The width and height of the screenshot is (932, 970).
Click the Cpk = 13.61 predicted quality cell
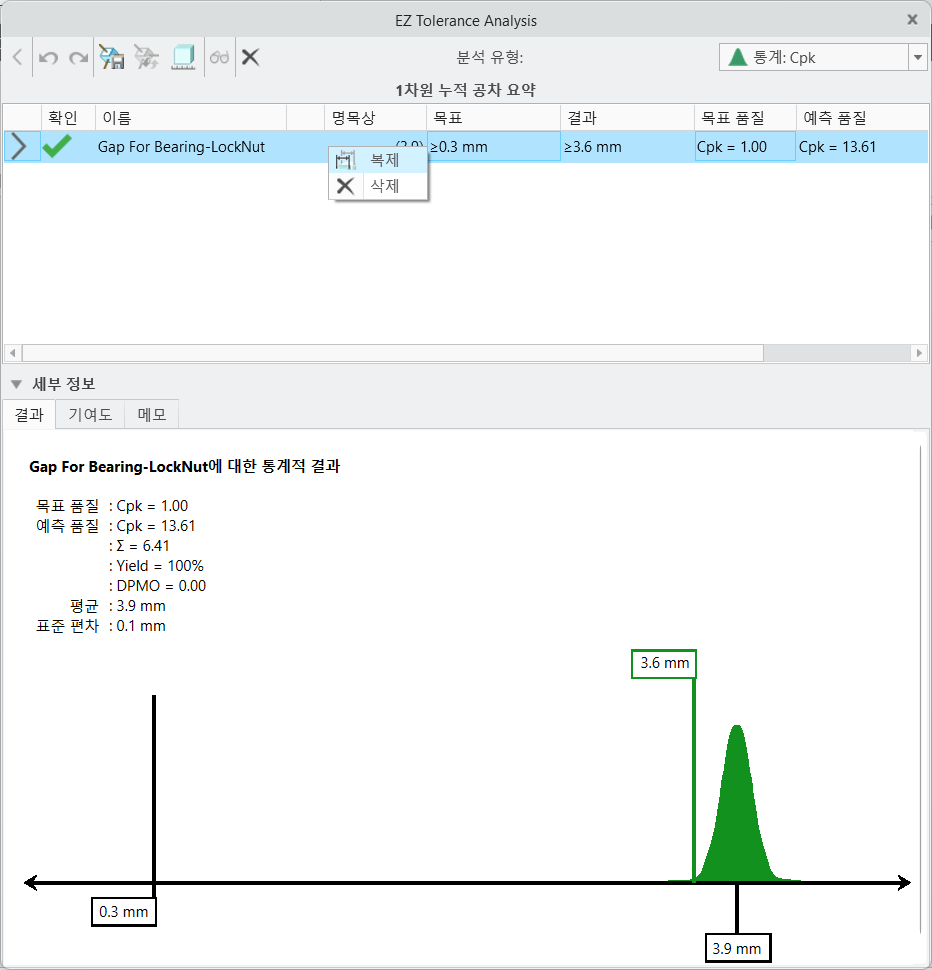click(862, 147)
